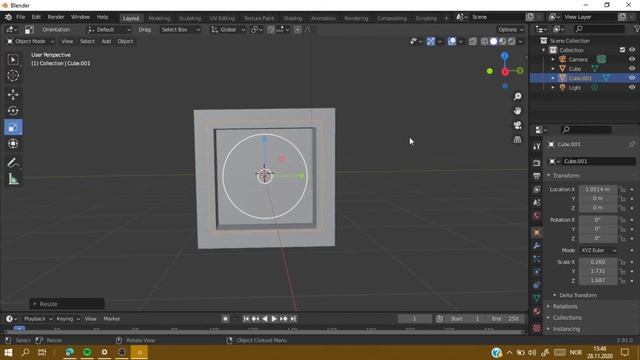Viewport: 640px width, 360px height.
Task: Open the Global transform orientation dropdown
Action: tap(228, 30)
